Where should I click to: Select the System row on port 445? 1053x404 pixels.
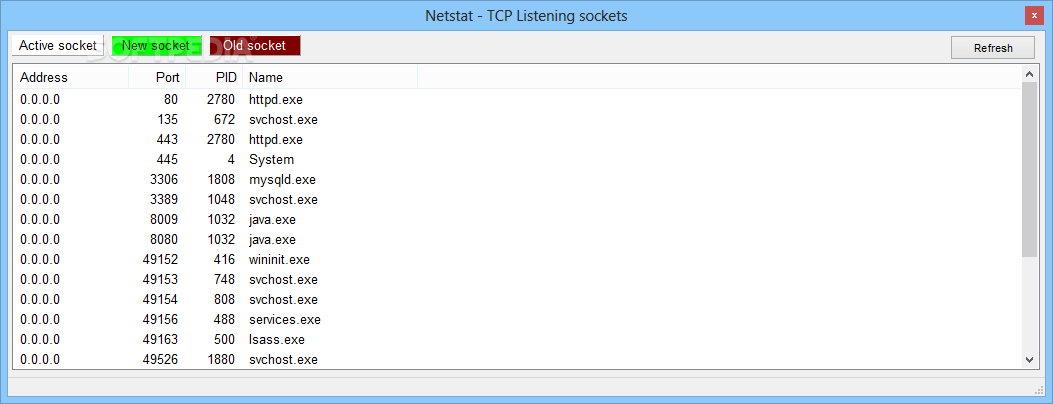coord(516,160)
